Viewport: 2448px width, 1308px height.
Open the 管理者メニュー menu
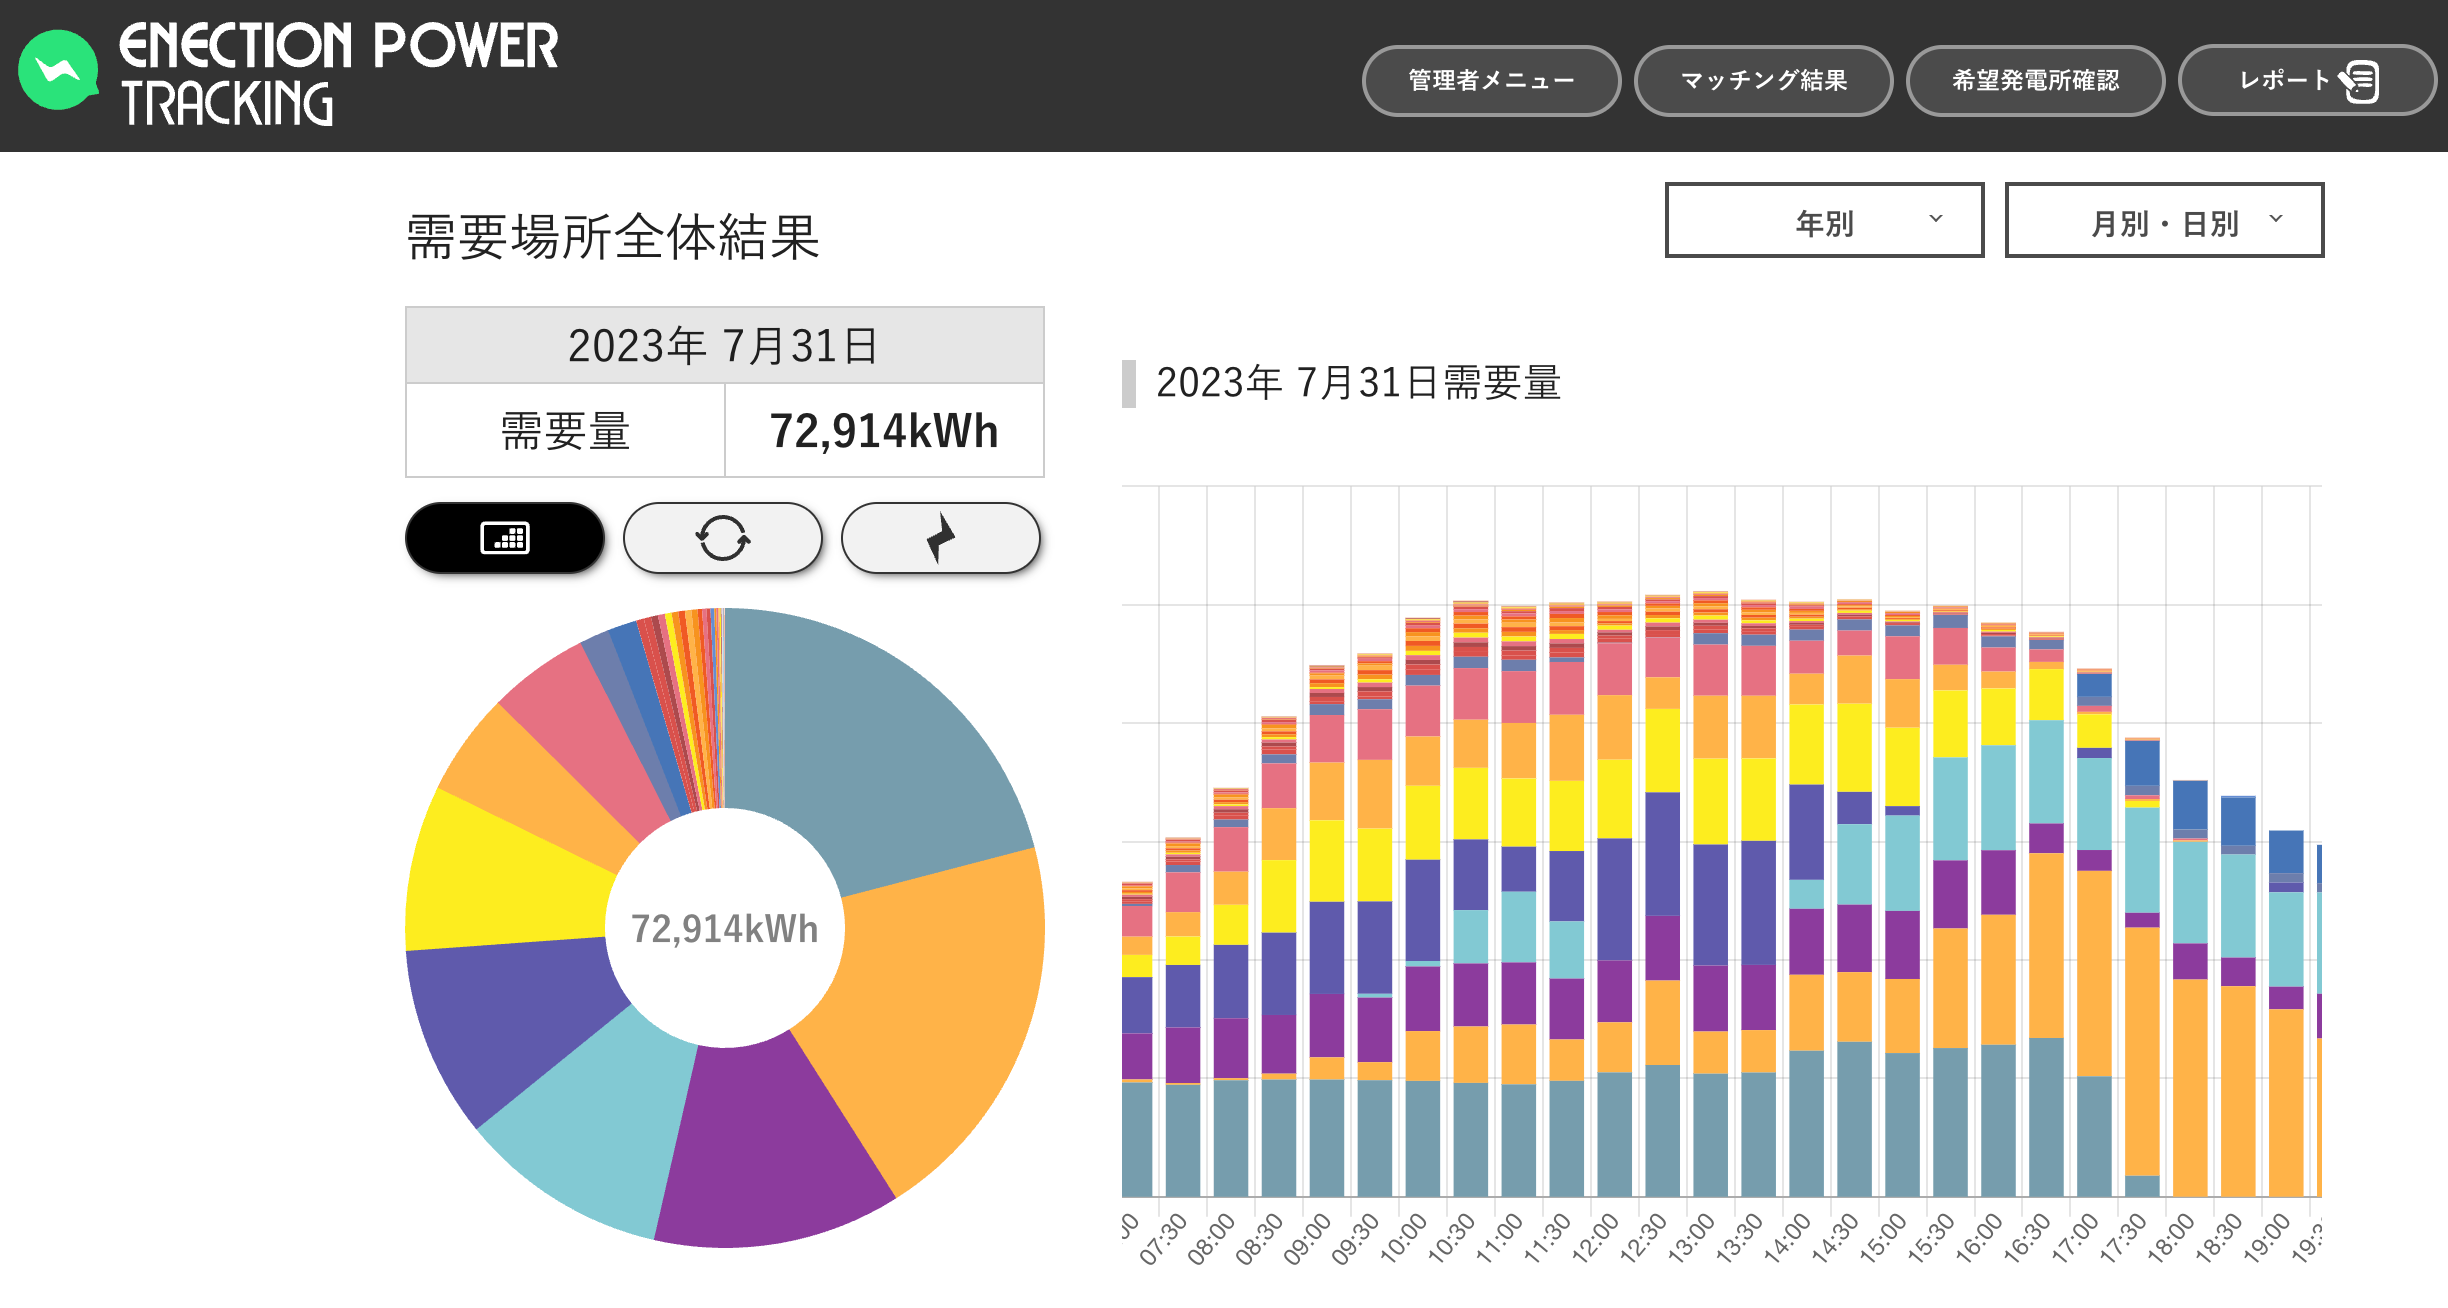[x=1491, y=82]
